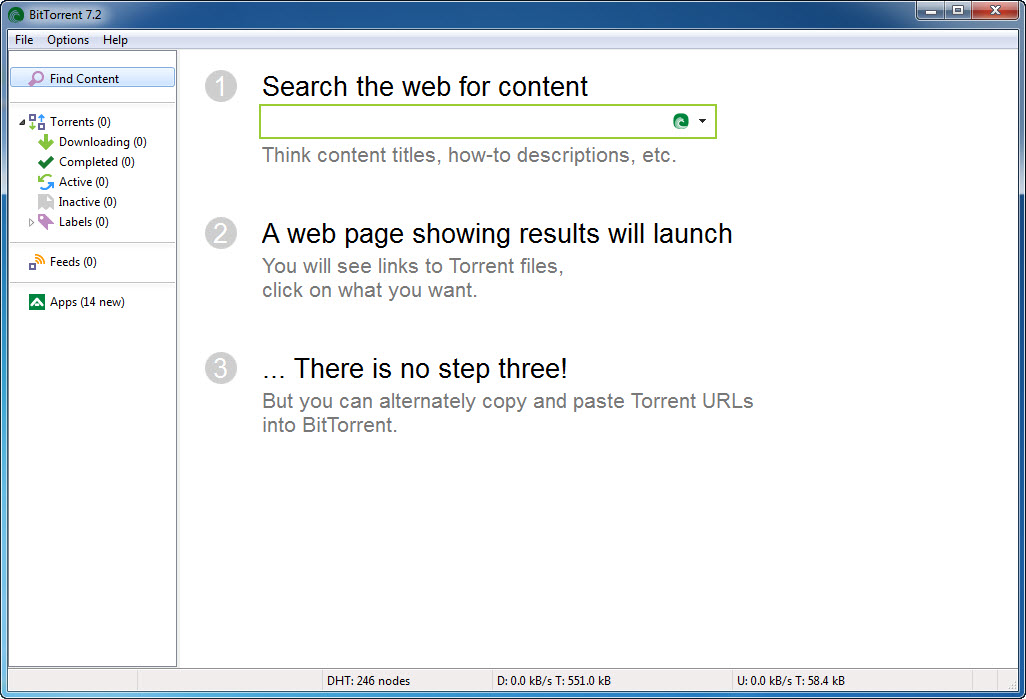
Task: Collapse the Torrents tree node
Action: coord(22,122)
